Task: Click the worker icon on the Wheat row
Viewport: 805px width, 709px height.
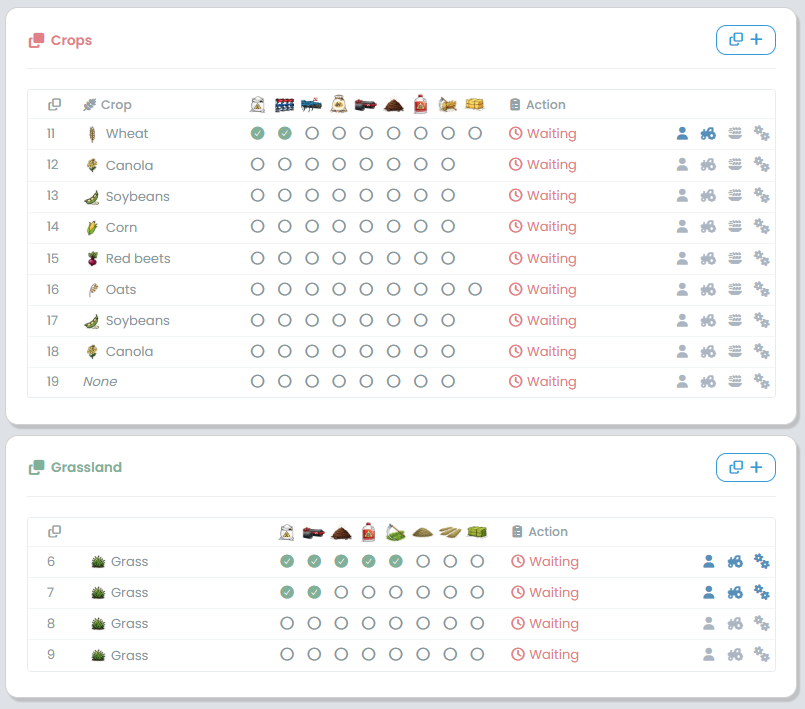Action: click(x=682, y=133)
